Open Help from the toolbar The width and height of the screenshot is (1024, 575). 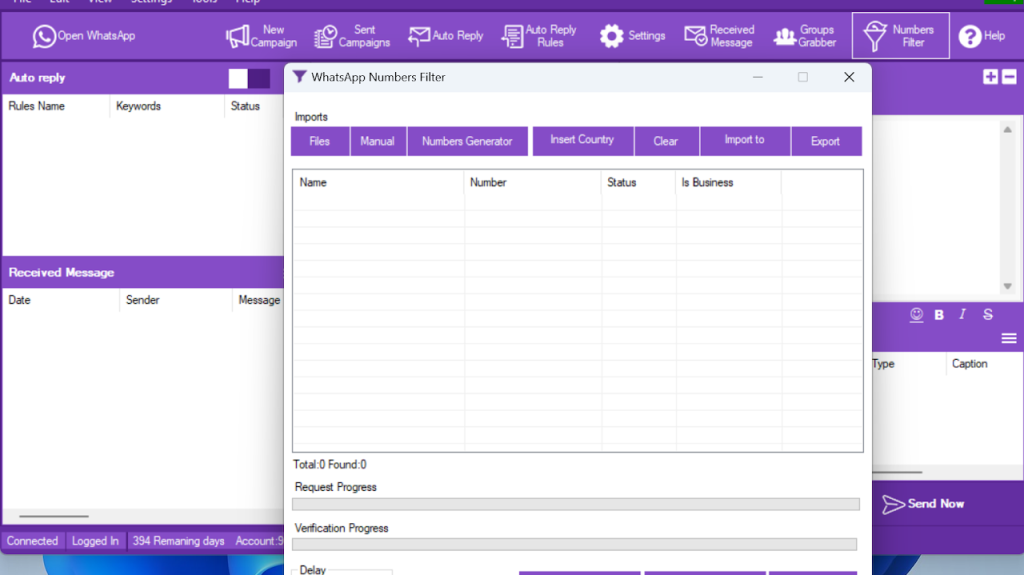tap(982, 36)
